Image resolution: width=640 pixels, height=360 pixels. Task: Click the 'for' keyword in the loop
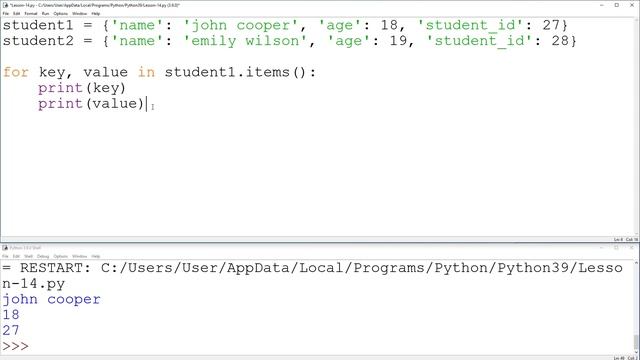pos(16,72)
